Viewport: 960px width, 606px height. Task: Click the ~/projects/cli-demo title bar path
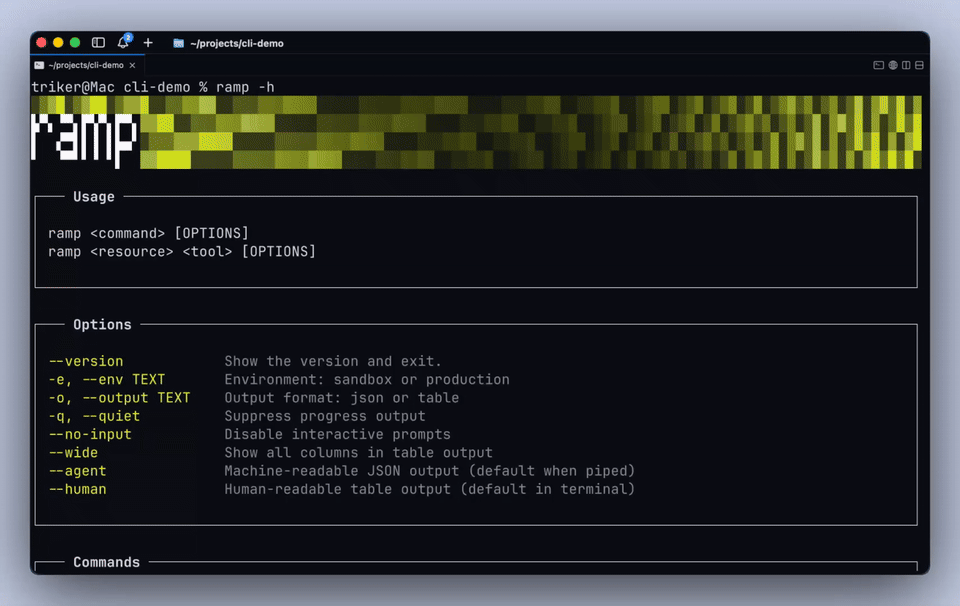tap(236, 43)
